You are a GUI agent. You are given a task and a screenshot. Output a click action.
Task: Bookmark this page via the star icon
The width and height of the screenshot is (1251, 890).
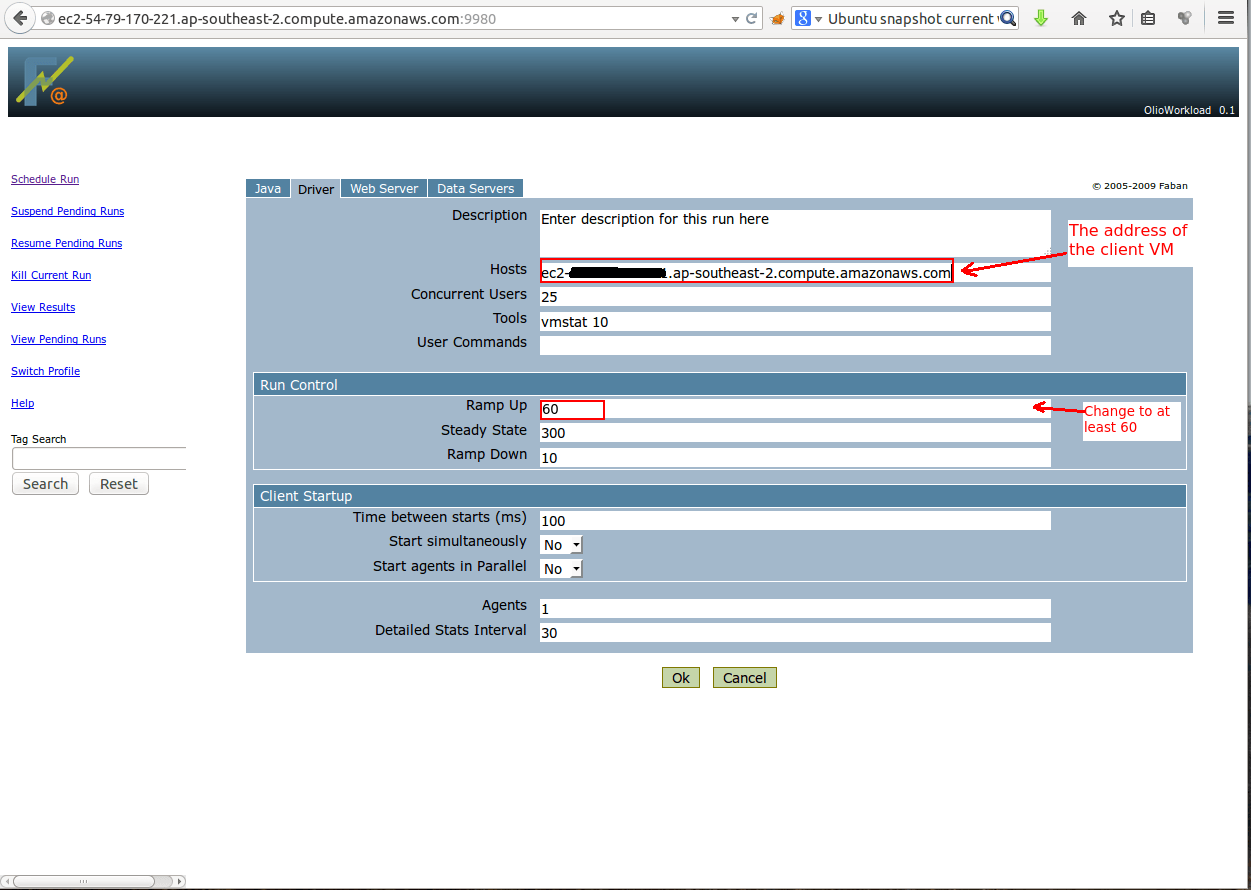coord(1115,17)
